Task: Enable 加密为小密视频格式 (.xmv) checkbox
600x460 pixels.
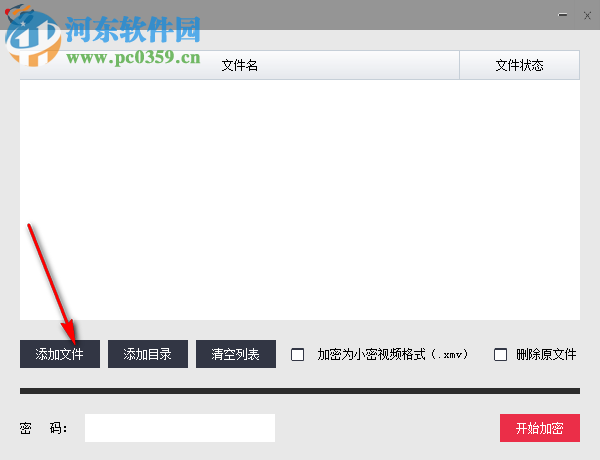Action: click(x=297, y=355)
